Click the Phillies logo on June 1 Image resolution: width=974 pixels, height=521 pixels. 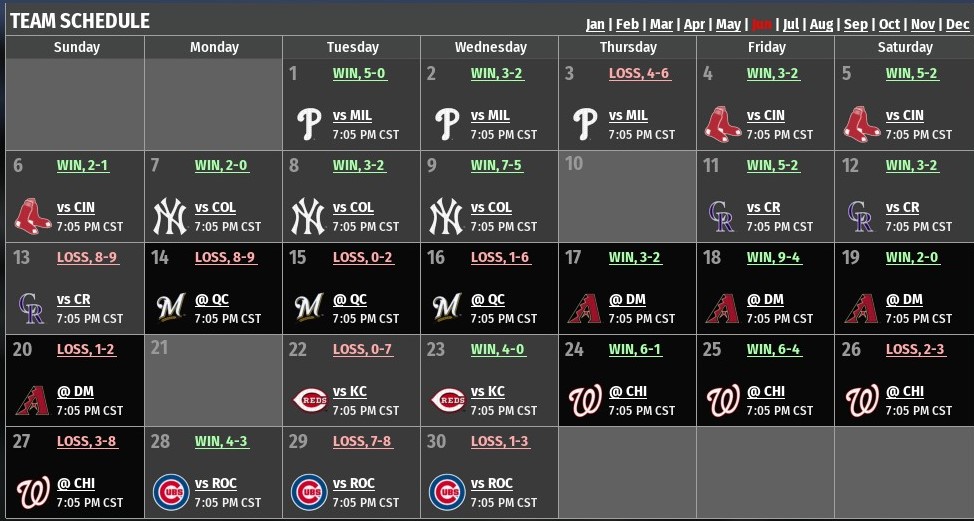[x=309, y=124]
